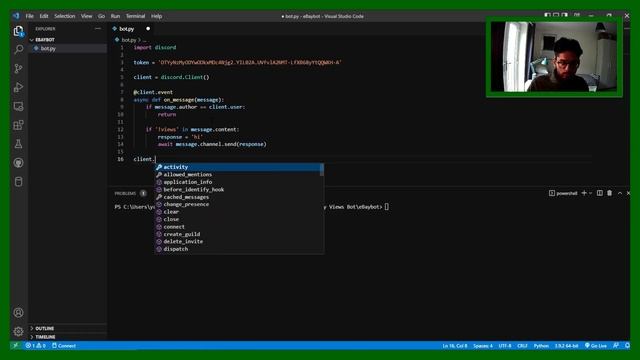Open the database cylinder icon view
640x360 pixels.
(x=18, y=182)
